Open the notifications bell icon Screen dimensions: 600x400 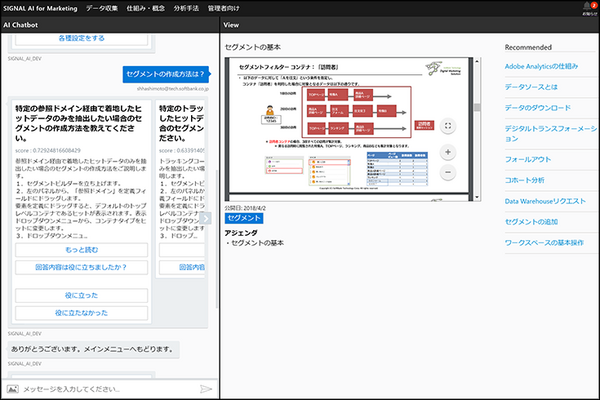click(586, 8)
